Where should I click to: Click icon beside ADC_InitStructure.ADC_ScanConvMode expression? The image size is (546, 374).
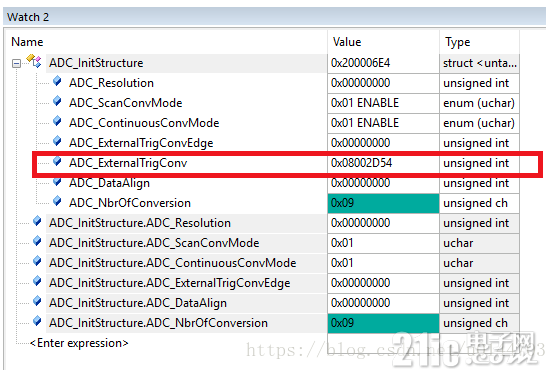(x=37, y=242)
